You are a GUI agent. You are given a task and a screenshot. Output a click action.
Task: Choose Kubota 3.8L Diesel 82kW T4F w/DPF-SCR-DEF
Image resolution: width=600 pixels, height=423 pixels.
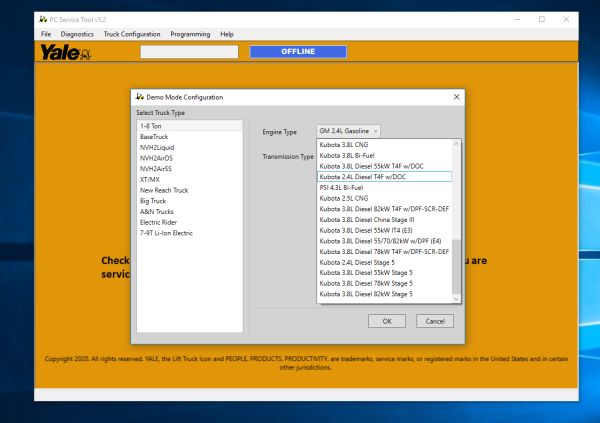[385, 209]
